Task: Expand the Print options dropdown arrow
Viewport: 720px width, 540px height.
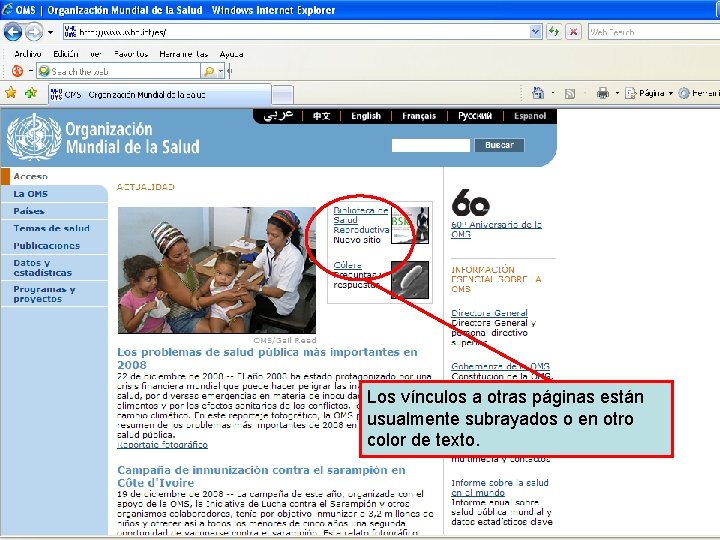Action: (617, 93)
